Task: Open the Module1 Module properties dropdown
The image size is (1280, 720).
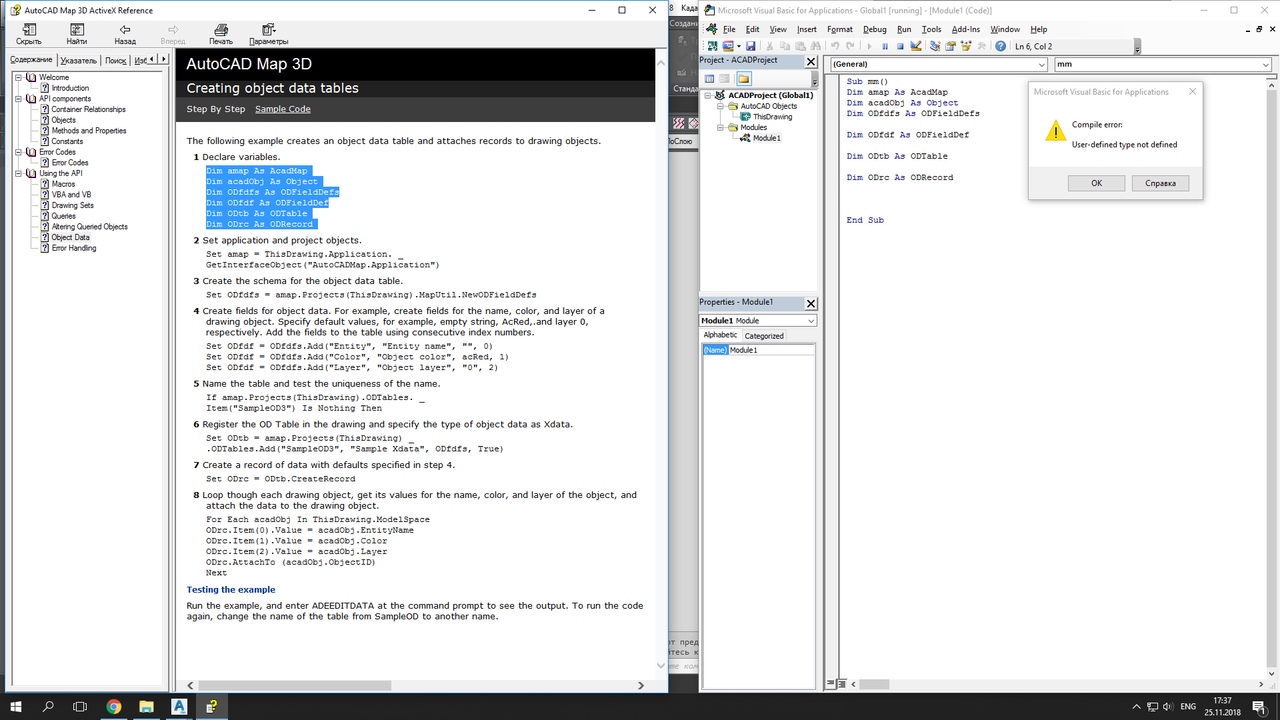Action: tap(810, 321)
